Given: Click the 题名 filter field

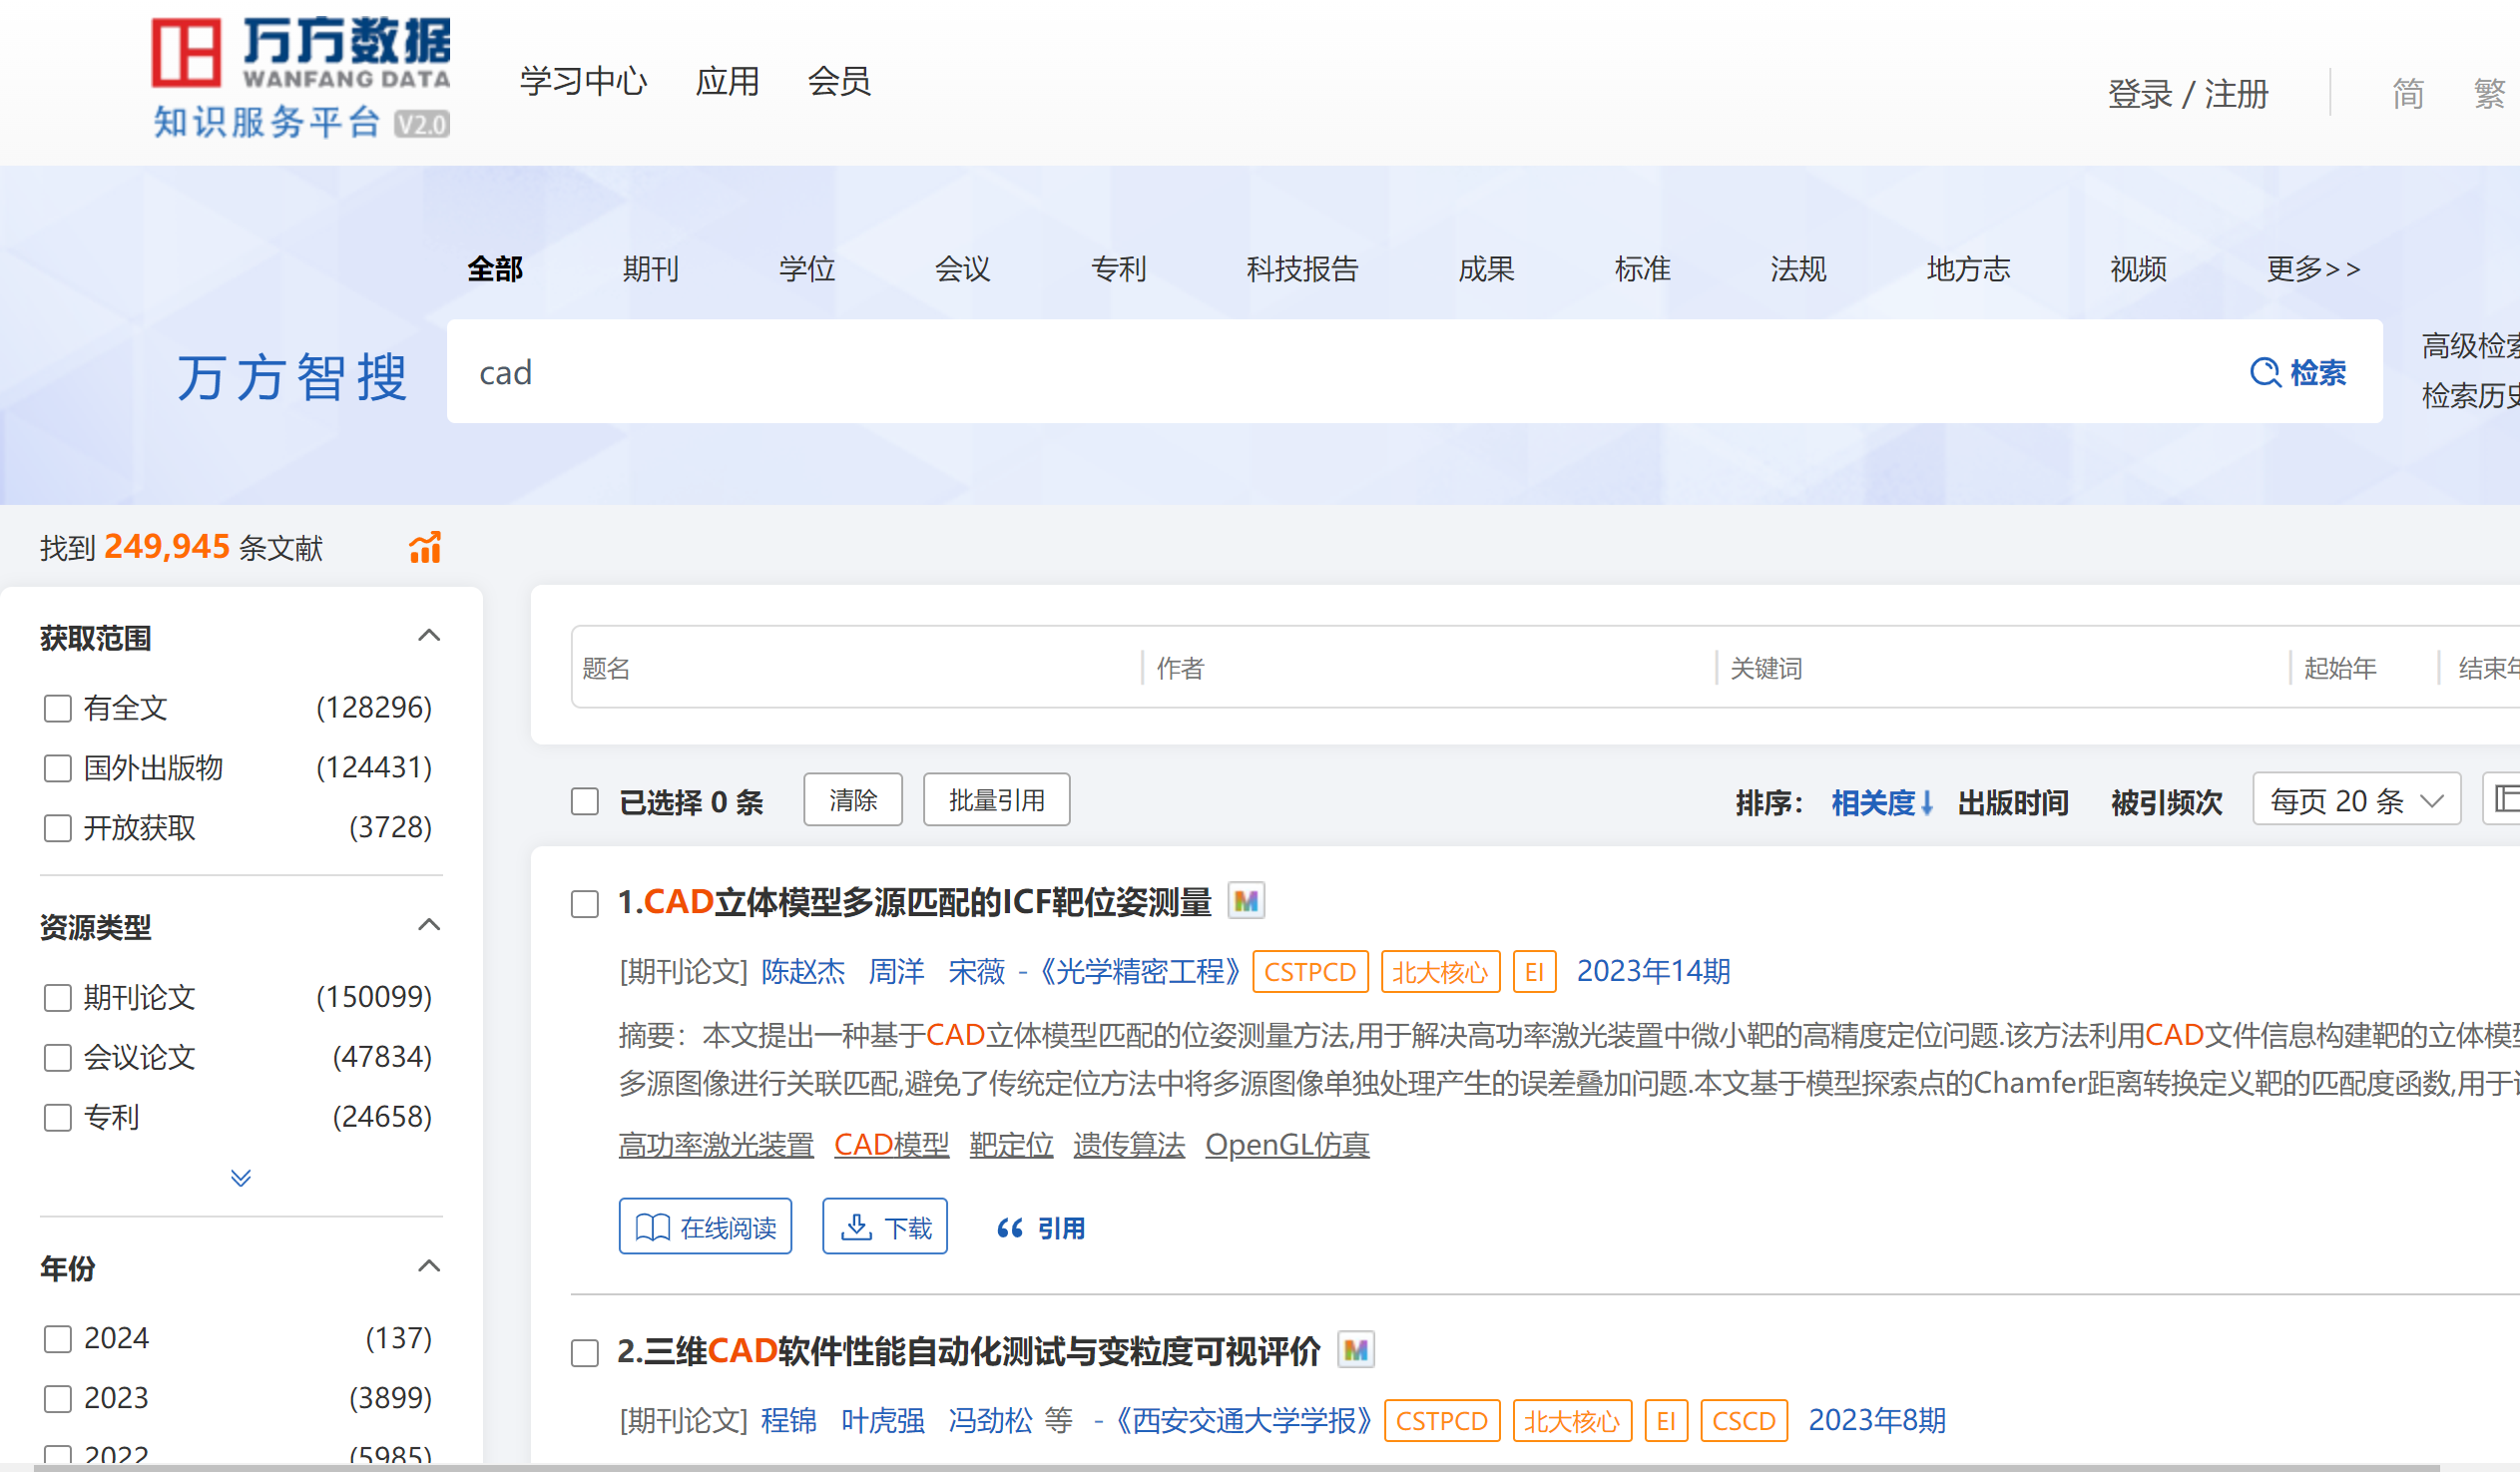Looking at the screenshot, I should tap(858, 667).
